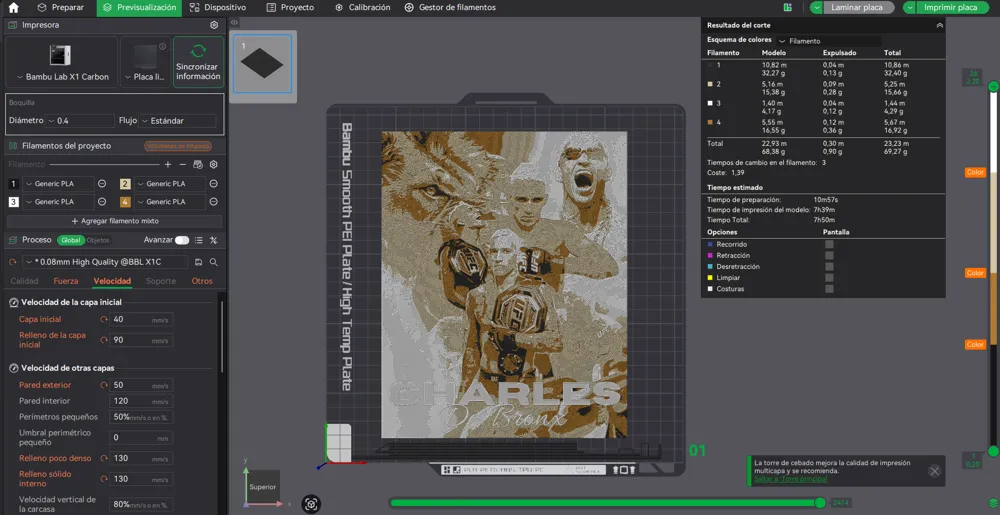The width and height of the screenshot is (1000, 515).
Task: Remove filament 2 Generic PLA
Action: (x=214, y=184)
